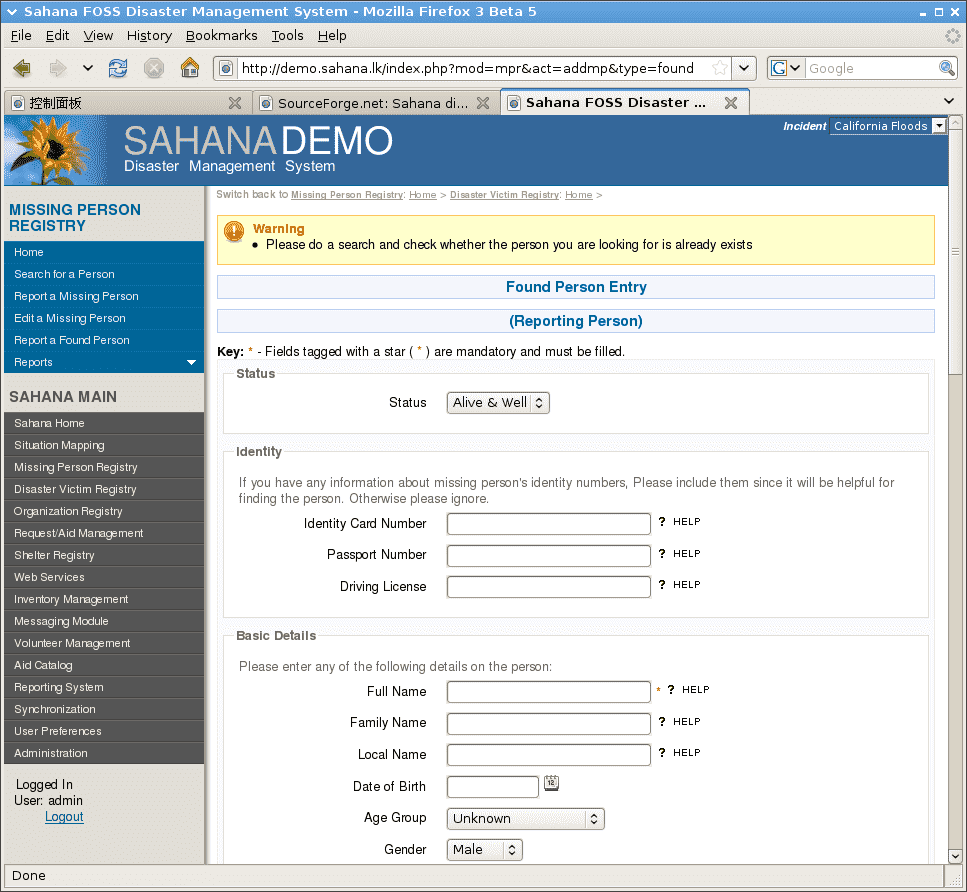Click the browser Back arrow button

[x=22, y=68]
